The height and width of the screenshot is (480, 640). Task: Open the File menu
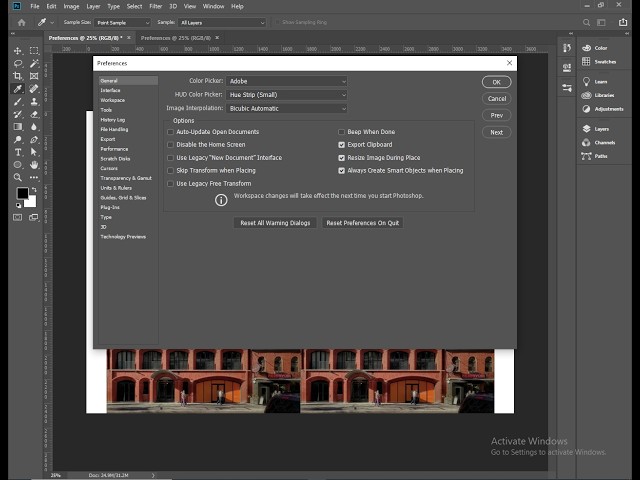tap(35, 6)
